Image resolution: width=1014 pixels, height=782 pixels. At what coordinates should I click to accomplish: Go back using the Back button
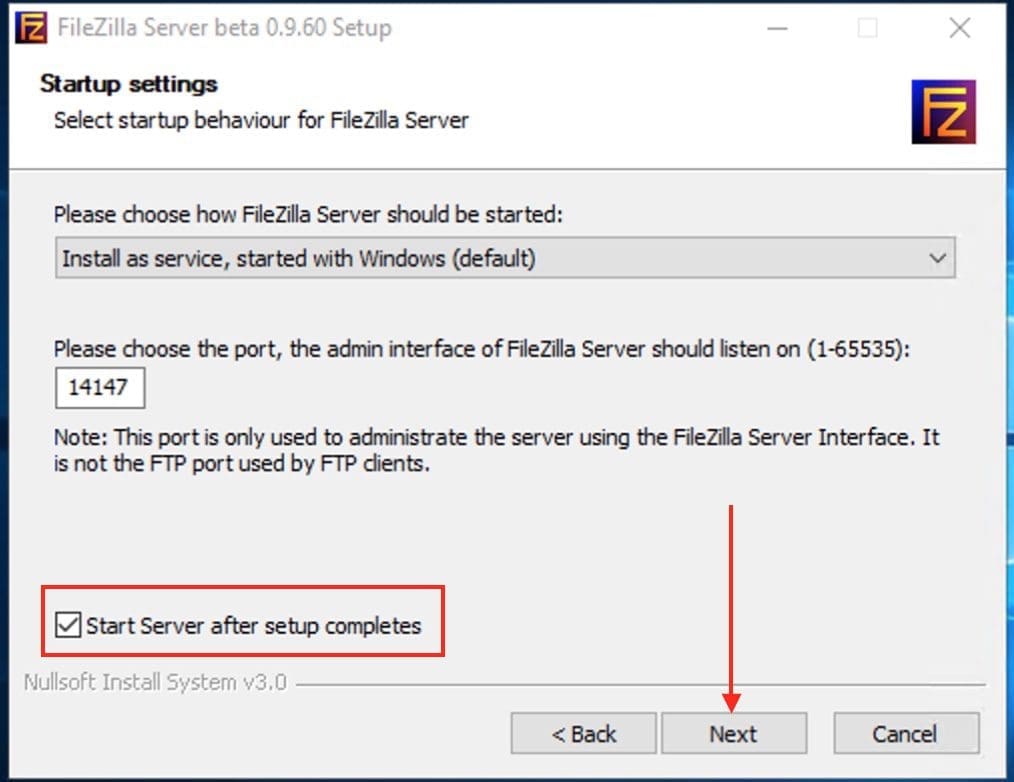click(583, 733)
